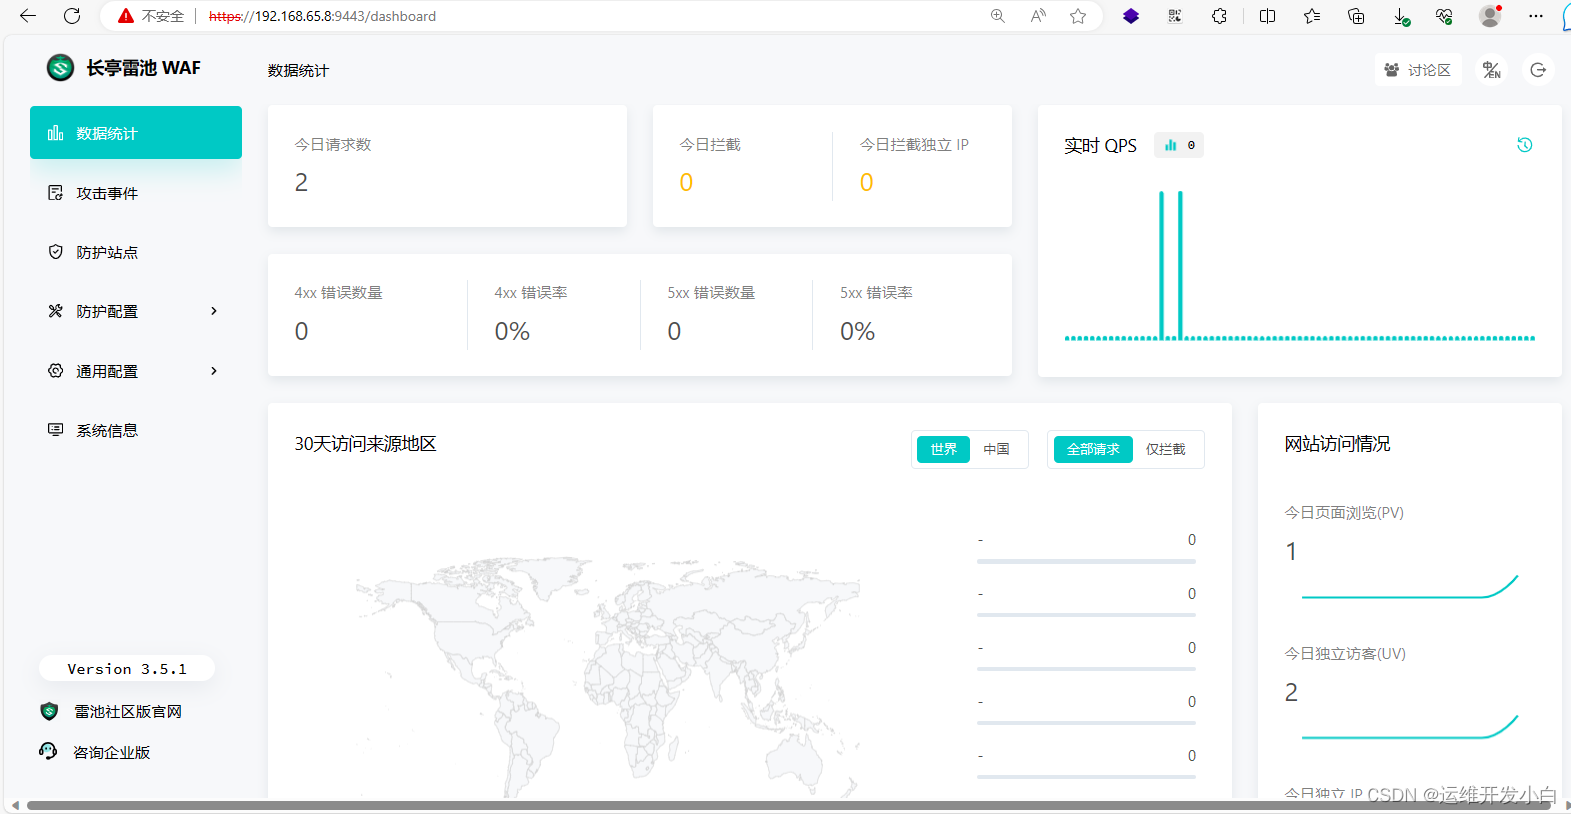
Task: Click the 网站访问情况 heading
Action: click(1337, 444)
